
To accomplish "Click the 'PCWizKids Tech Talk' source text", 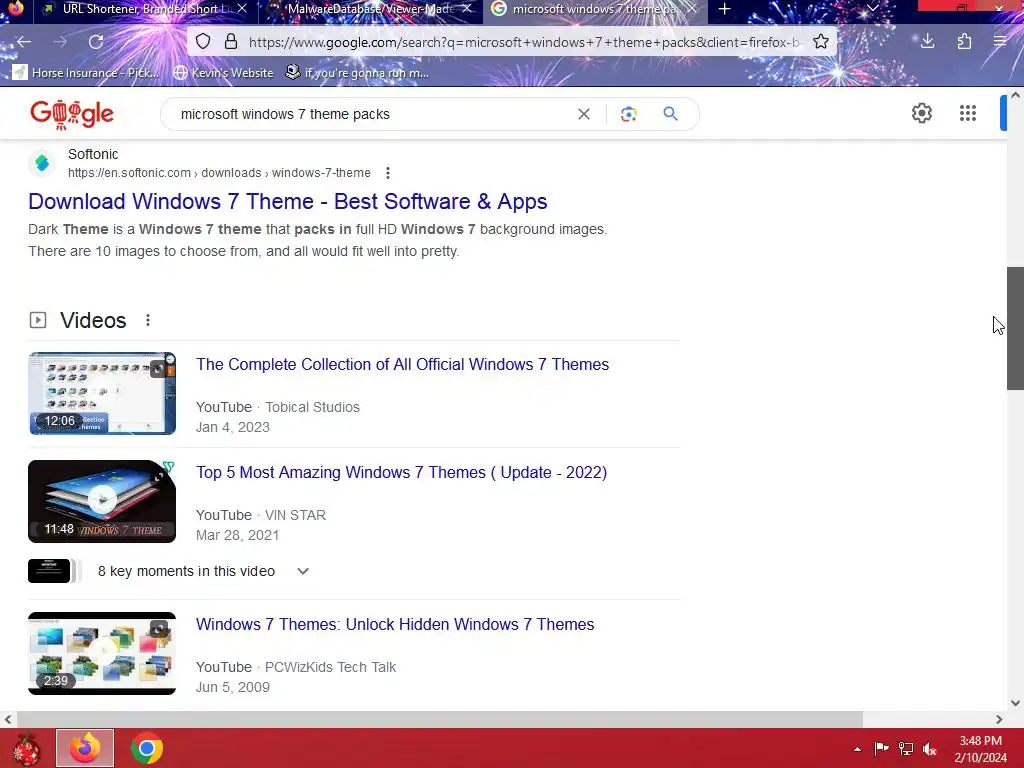I will coord(330,667).
